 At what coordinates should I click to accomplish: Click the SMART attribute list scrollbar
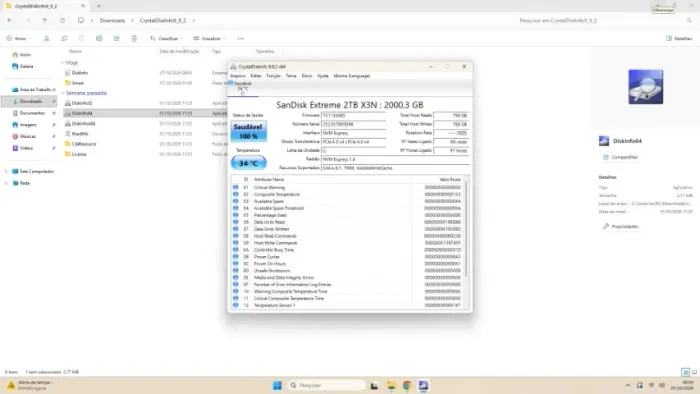pos(467,228)
